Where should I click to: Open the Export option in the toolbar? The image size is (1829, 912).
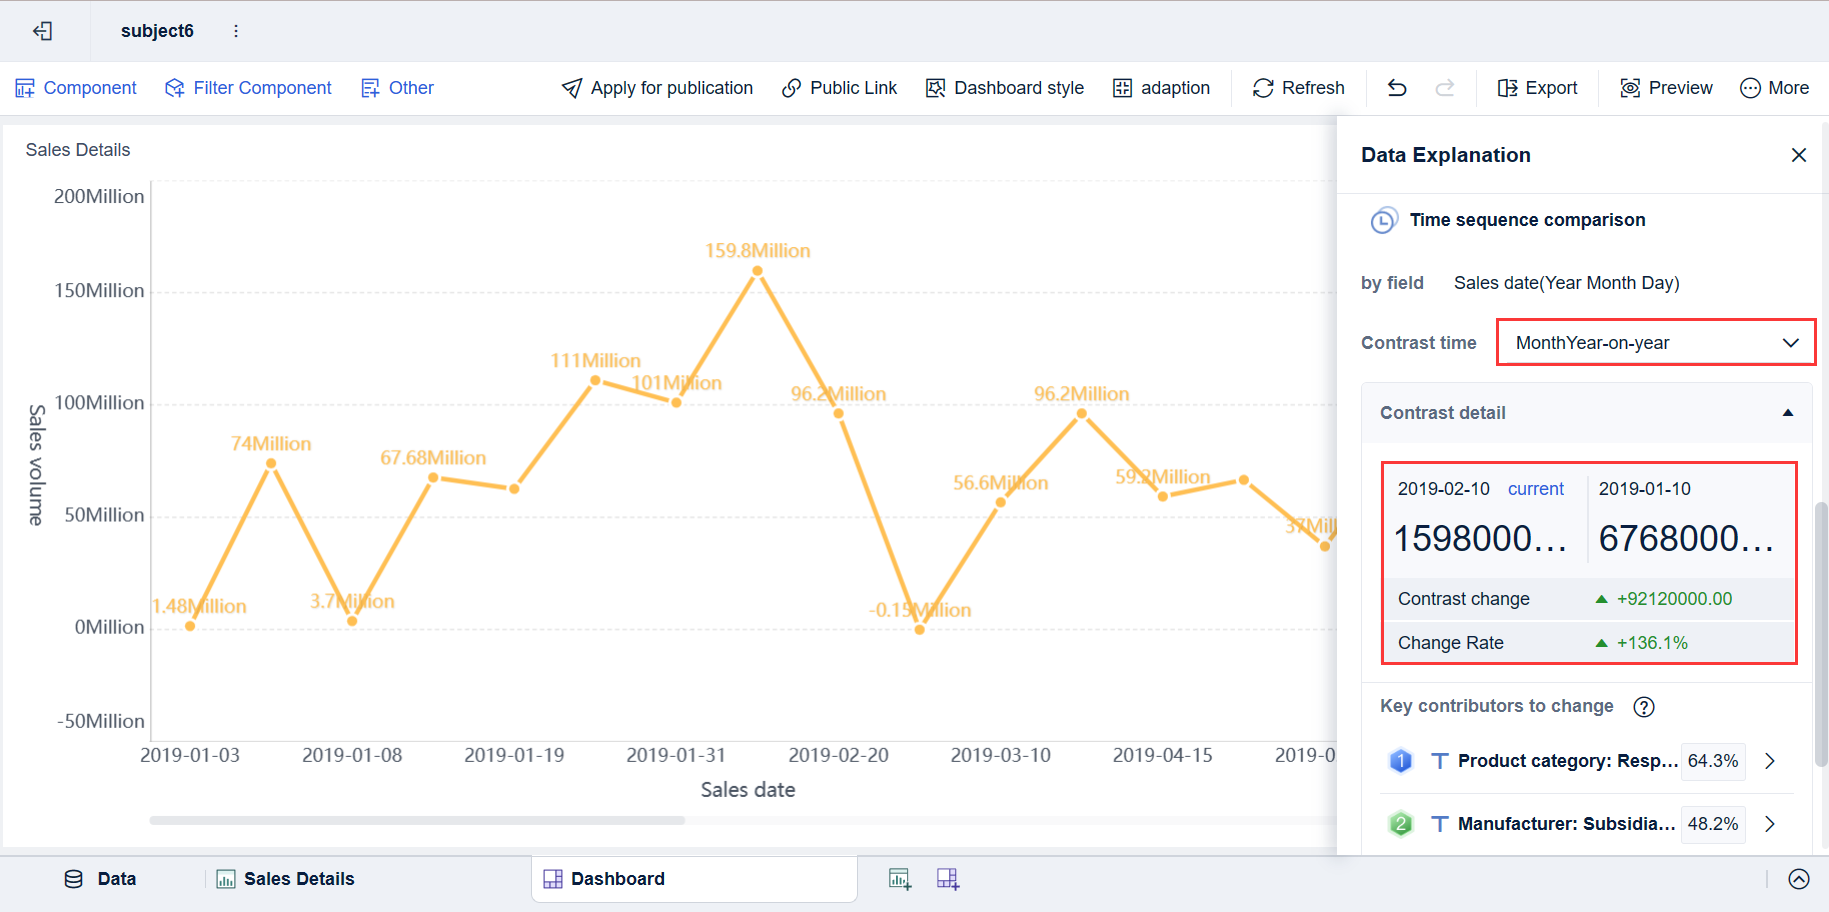point(1537,88)
